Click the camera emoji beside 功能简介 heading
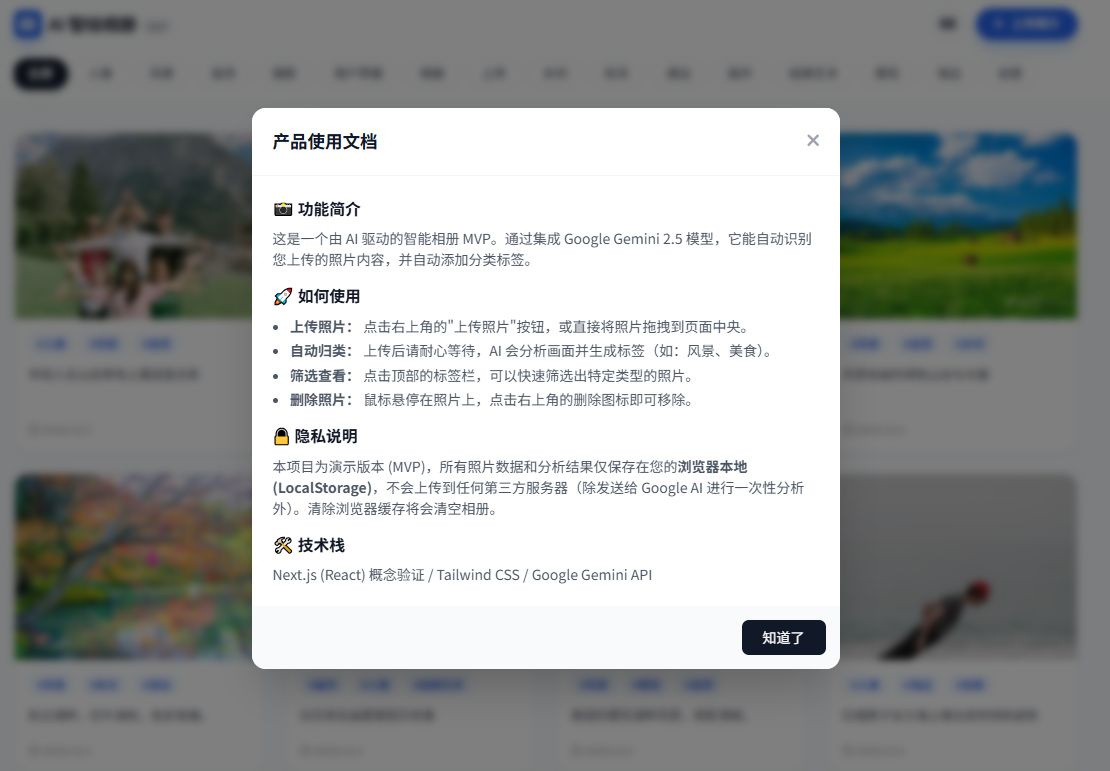 (x=282, y=209)
